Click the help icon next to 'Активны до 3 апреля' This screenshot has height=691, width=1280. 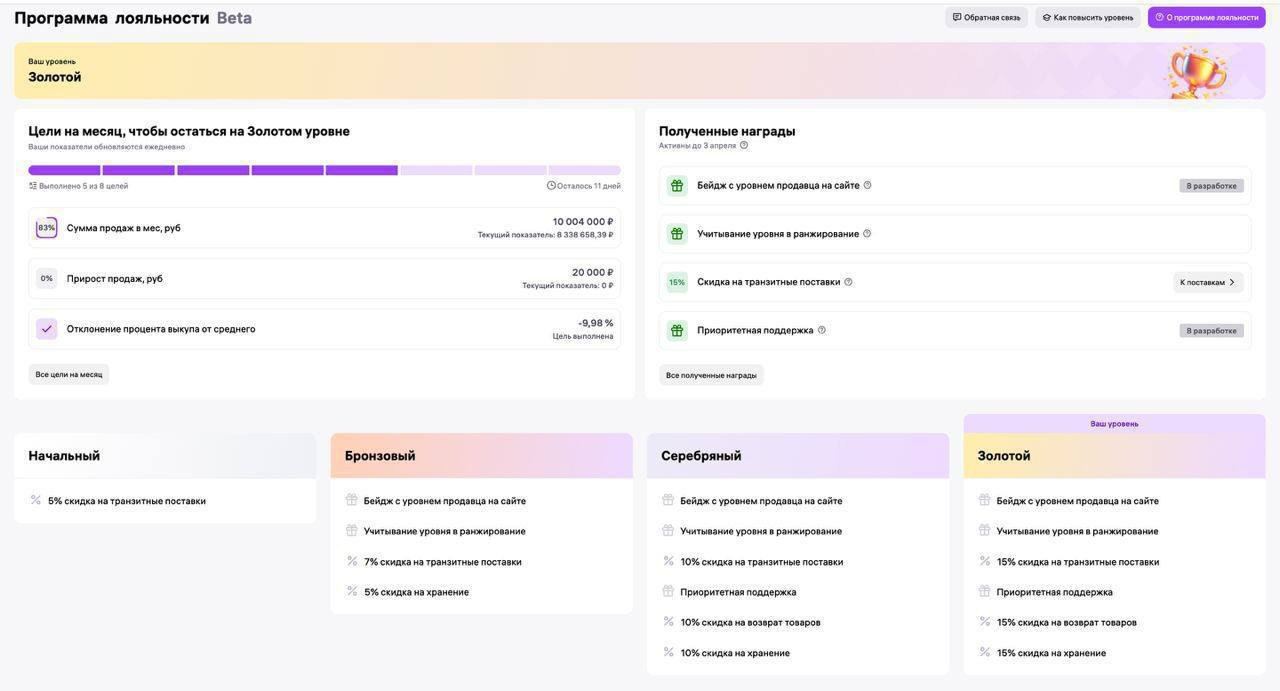coord(744,145)
